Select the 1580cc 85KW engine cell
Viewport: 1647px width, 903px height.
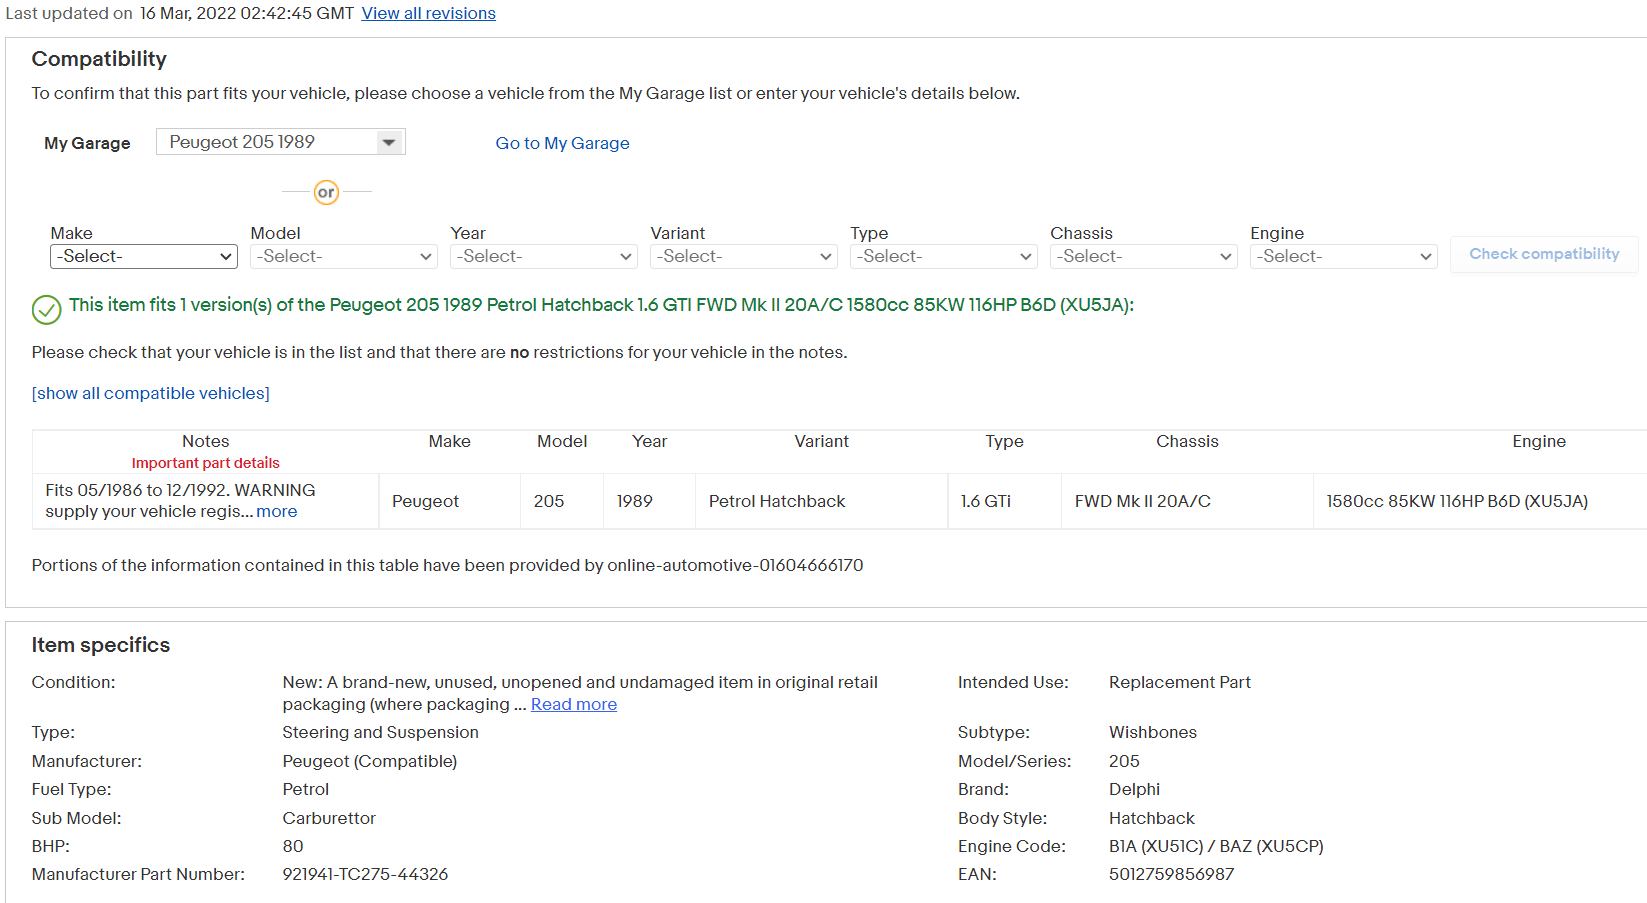(x=1480, y=501)
